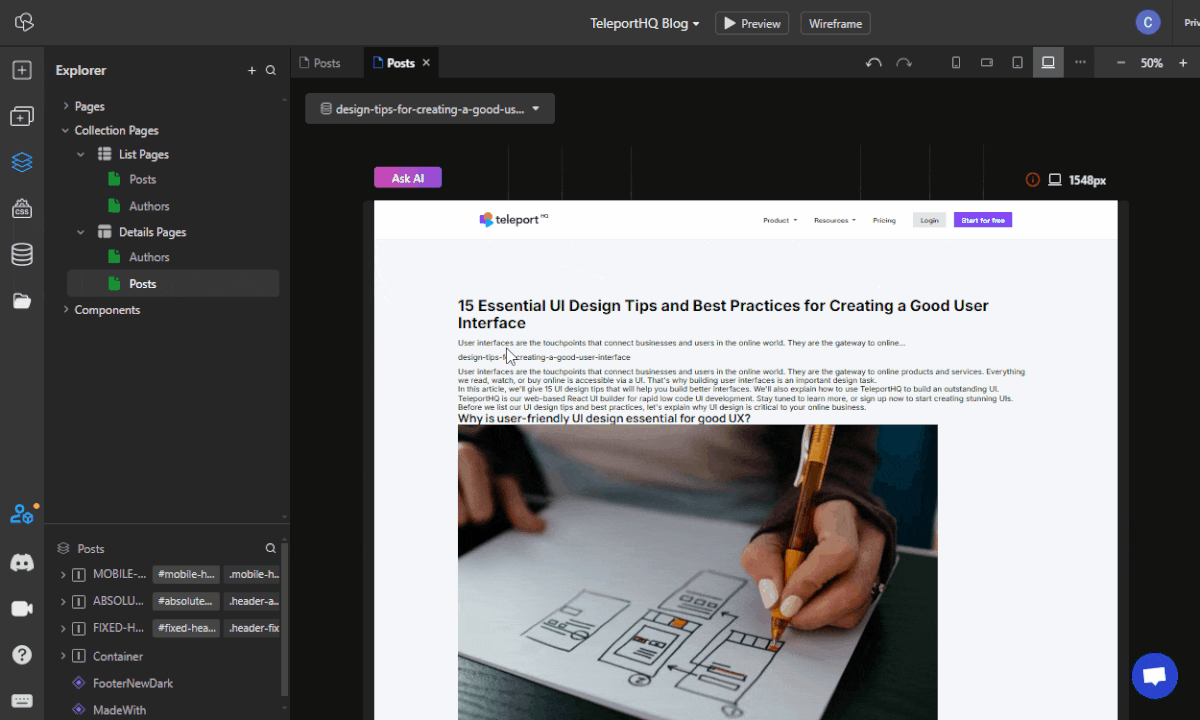
Task: Click the undo arrow
Action: pyautogui.click(x=874, y=63)
